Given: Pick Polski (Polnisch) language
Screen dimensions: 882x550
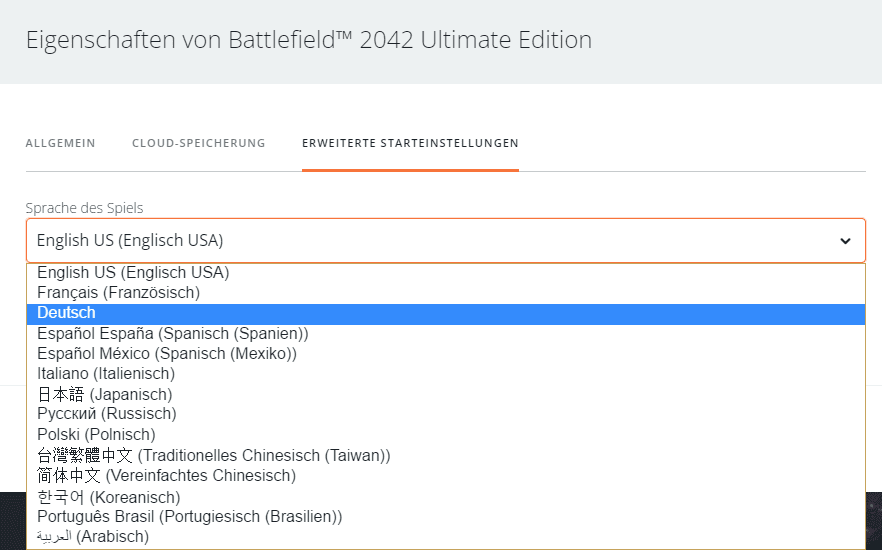Looking at the screenshot, I should click(x=446, y=435).
